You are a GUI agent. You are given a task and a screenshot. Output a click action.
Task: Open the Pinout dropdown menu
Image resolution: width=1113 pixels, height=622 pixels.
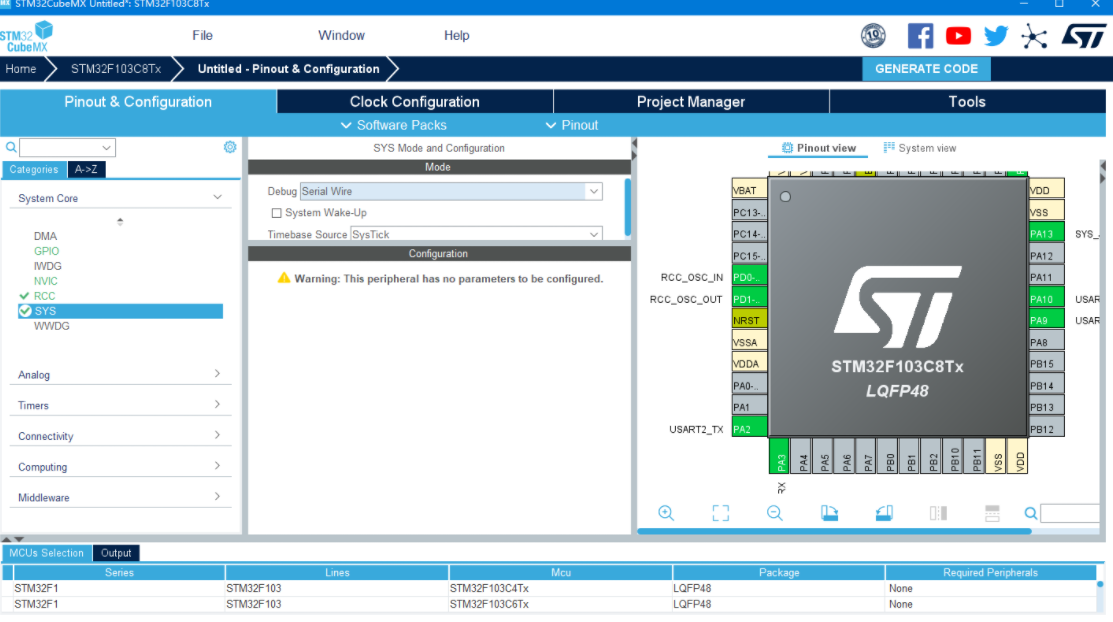tap(572, 125)
